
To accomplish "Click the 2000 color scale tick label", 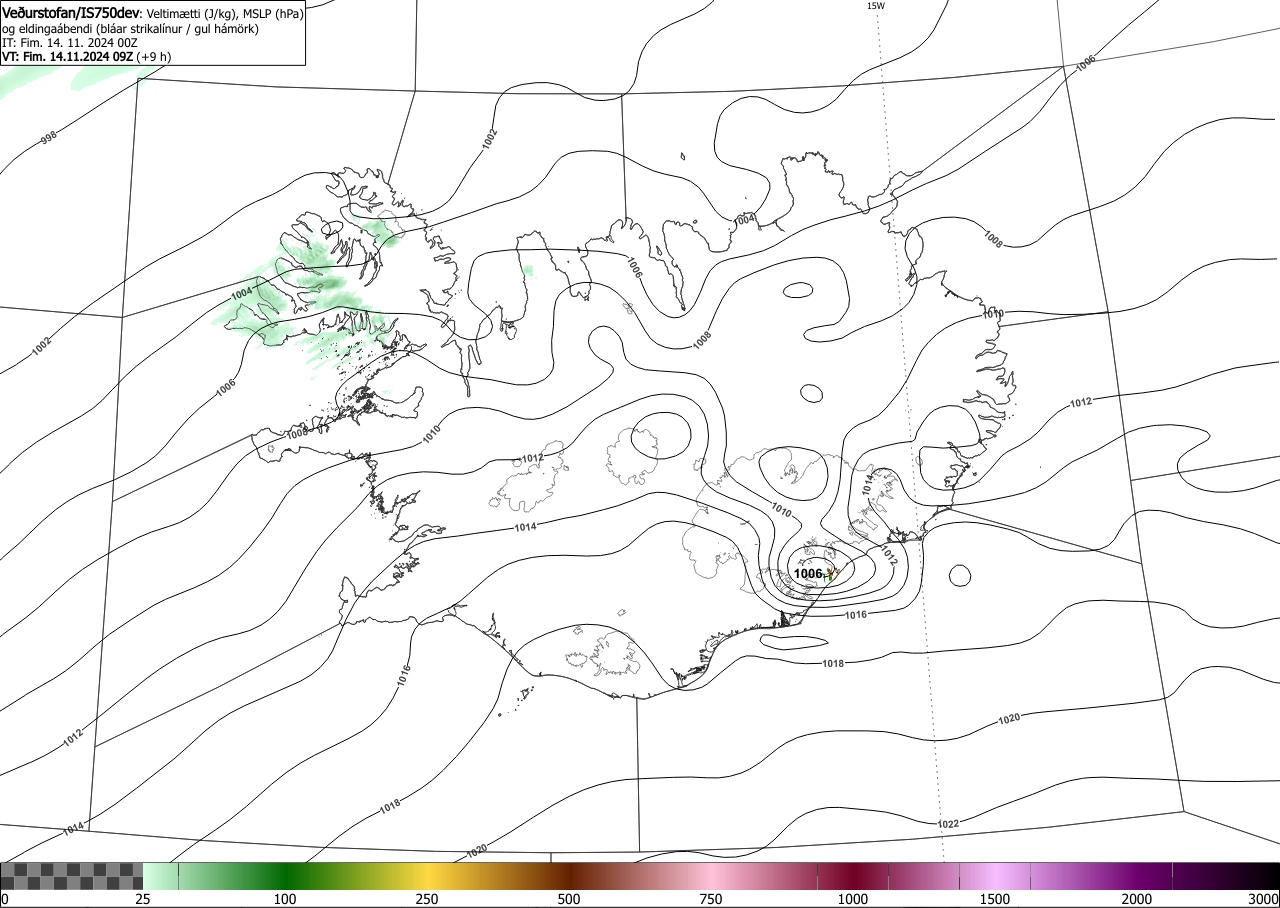I will point(1137,899).
